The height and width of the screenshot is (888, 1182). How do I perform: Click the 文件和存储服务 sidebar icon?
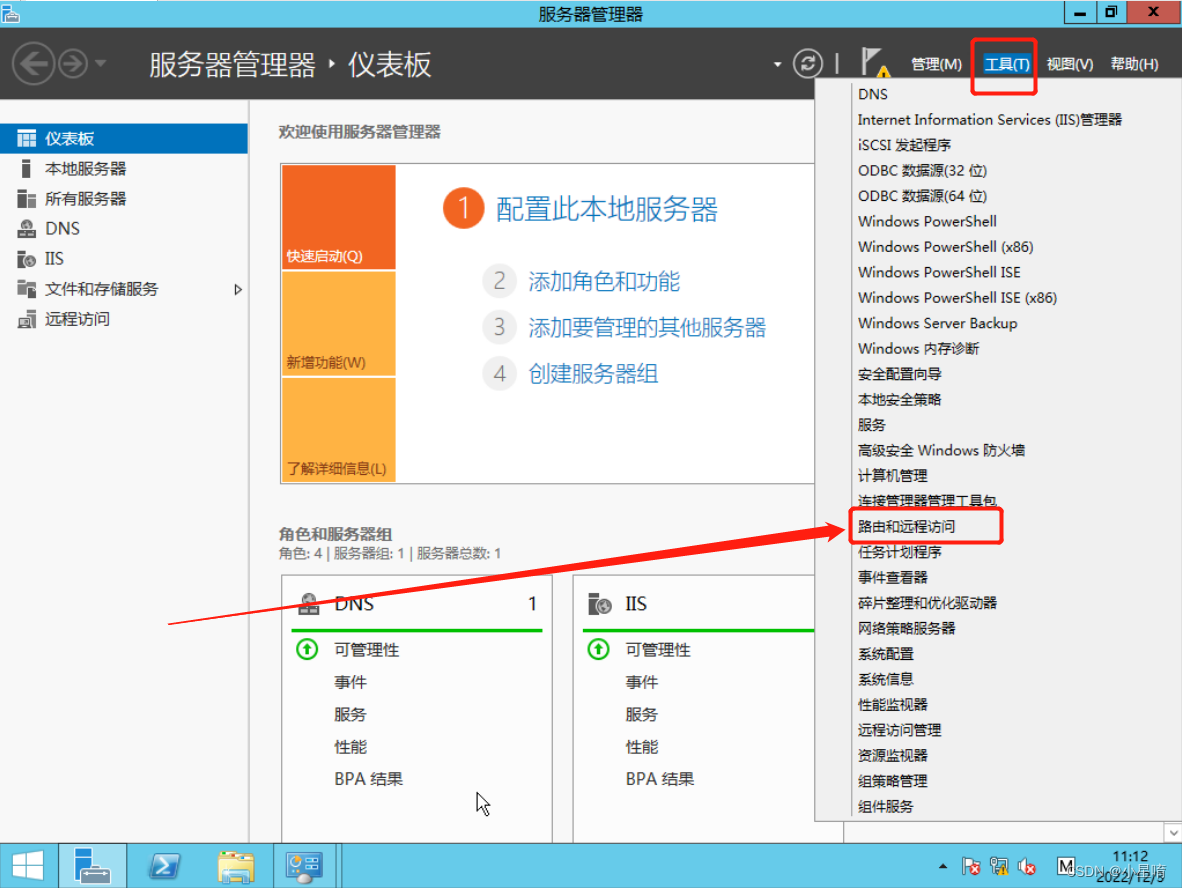click(26, 289)
